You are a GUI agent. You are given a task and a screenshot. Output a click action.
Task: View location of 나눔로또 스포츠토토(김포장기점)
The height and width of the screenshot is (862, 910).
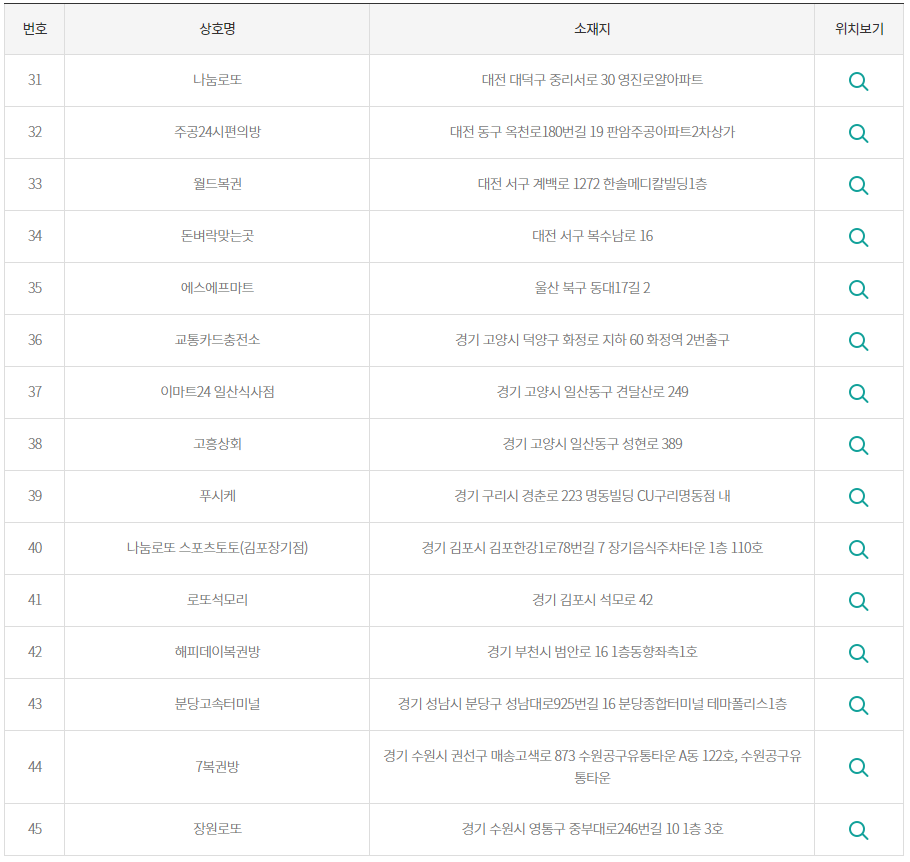858,549
